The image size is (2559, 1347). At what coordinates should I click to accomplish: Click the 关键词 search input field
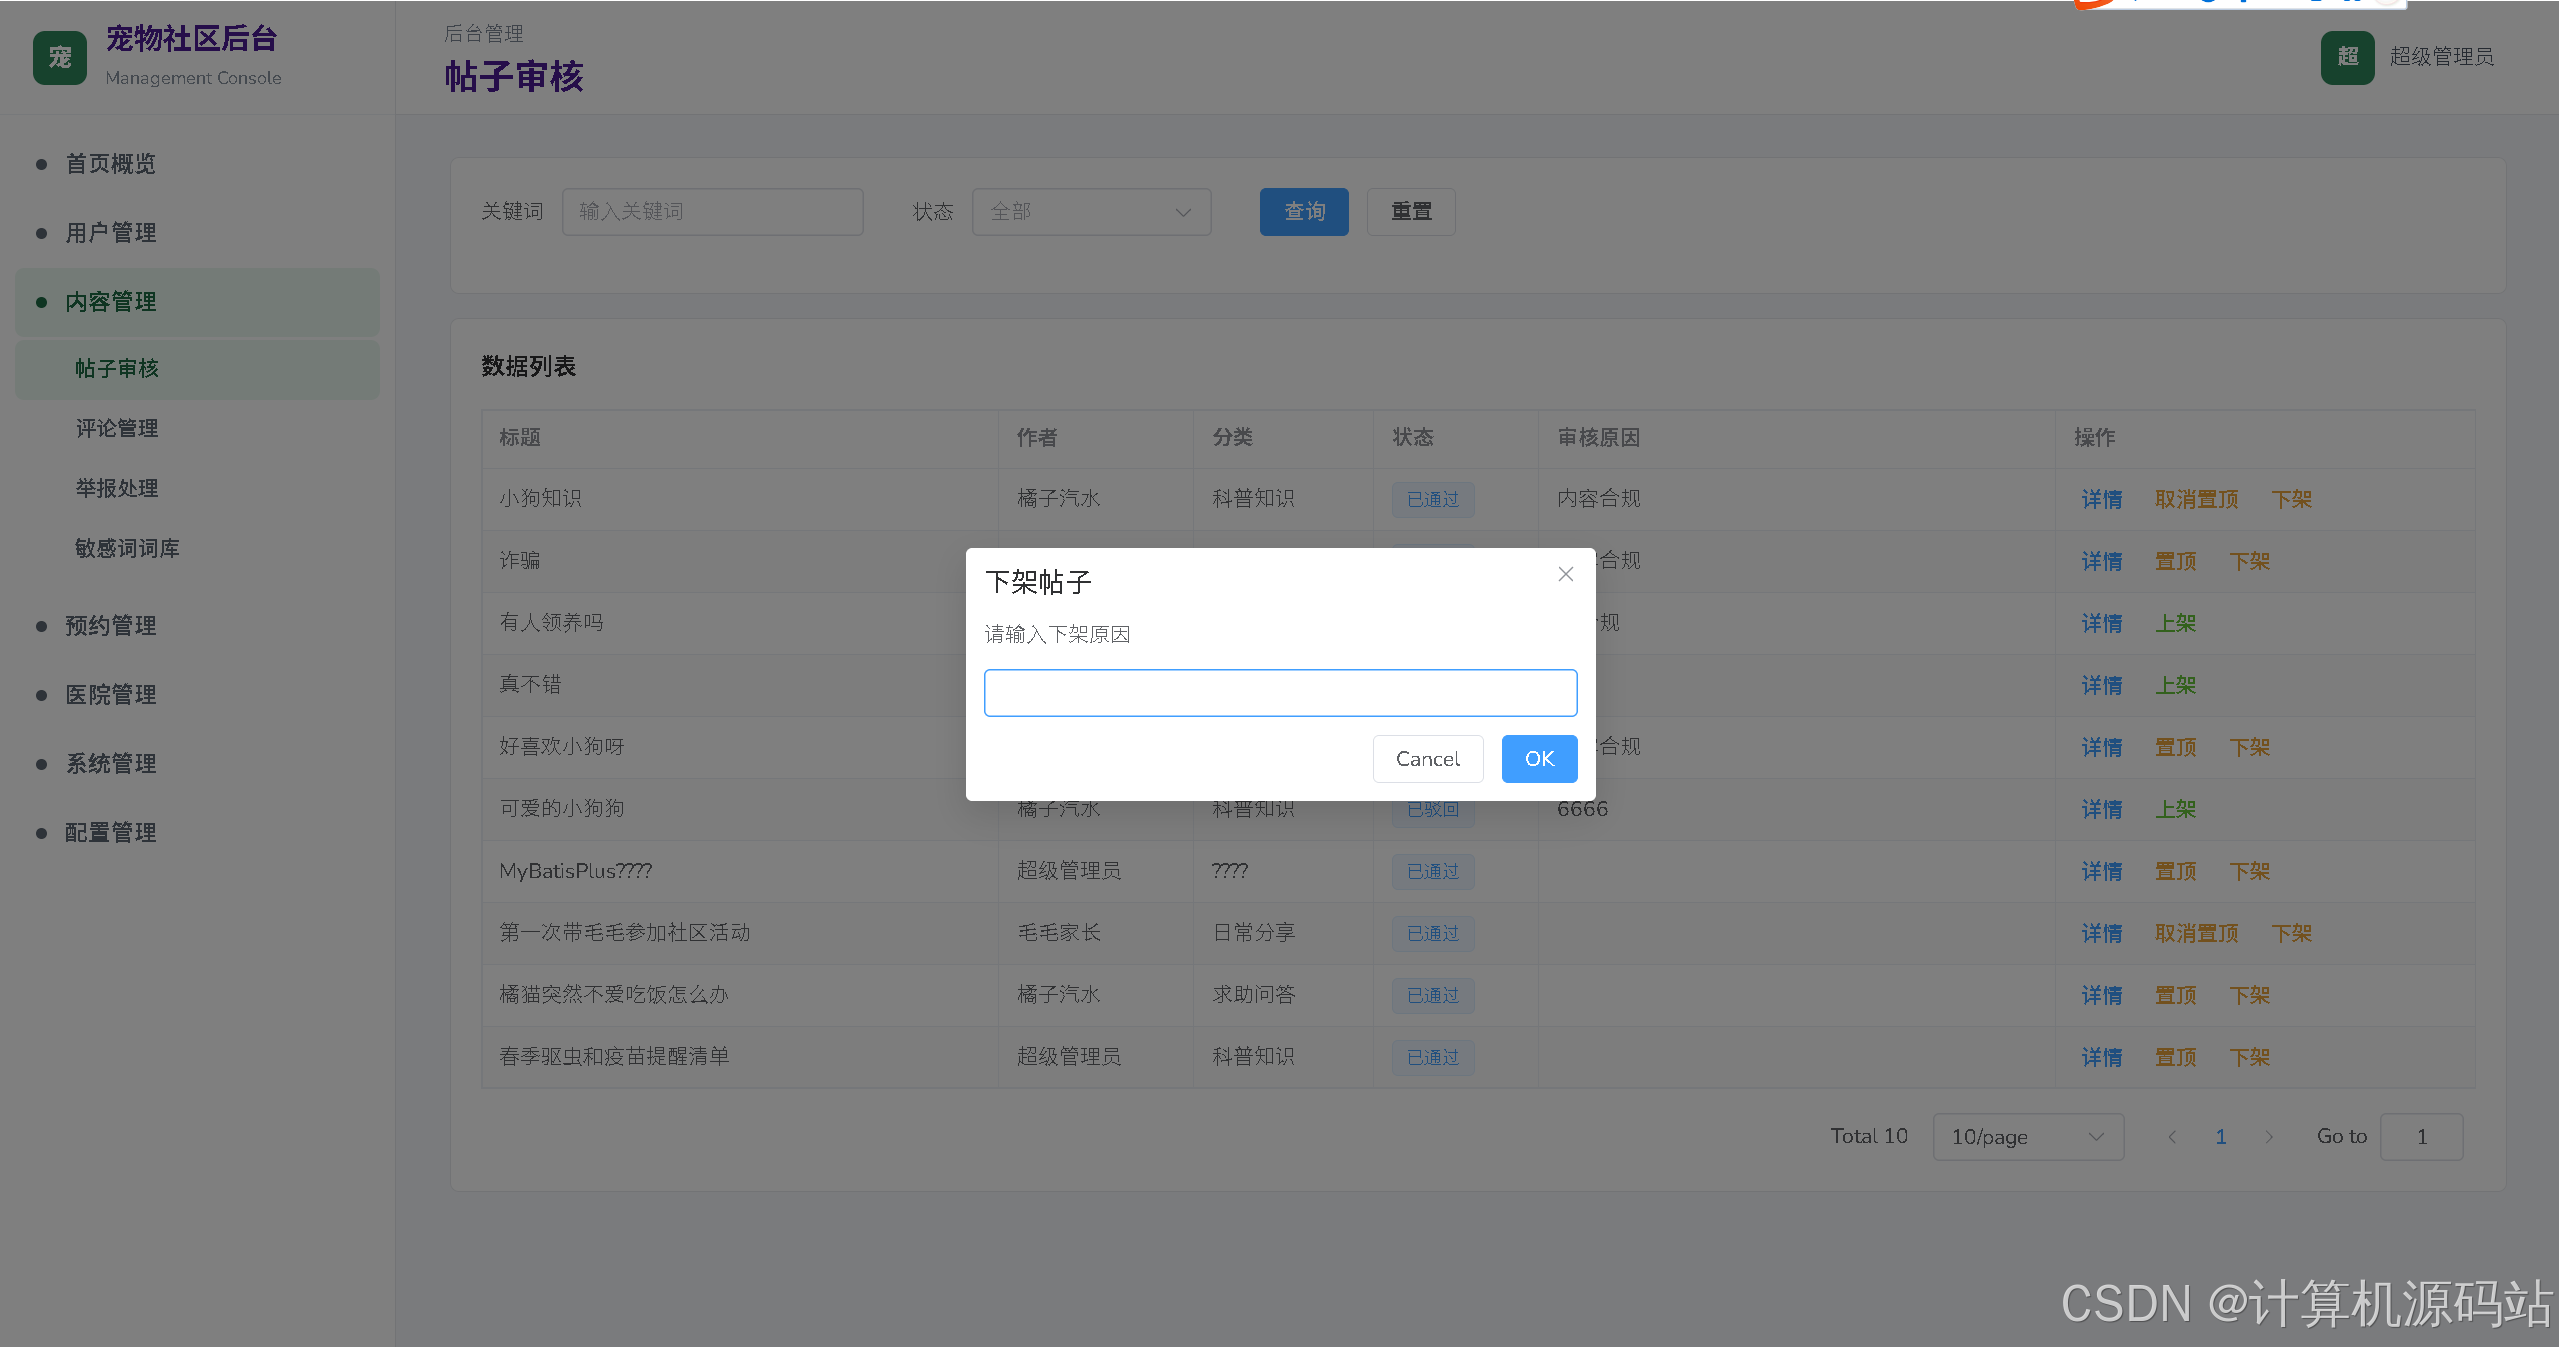(712, 212)
